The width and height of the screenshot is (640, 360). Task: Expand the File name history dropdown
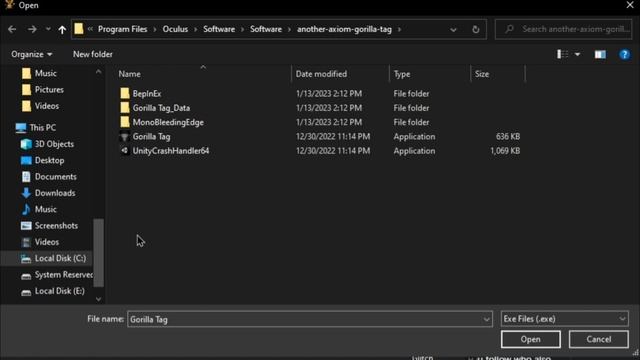coord(487,319)
